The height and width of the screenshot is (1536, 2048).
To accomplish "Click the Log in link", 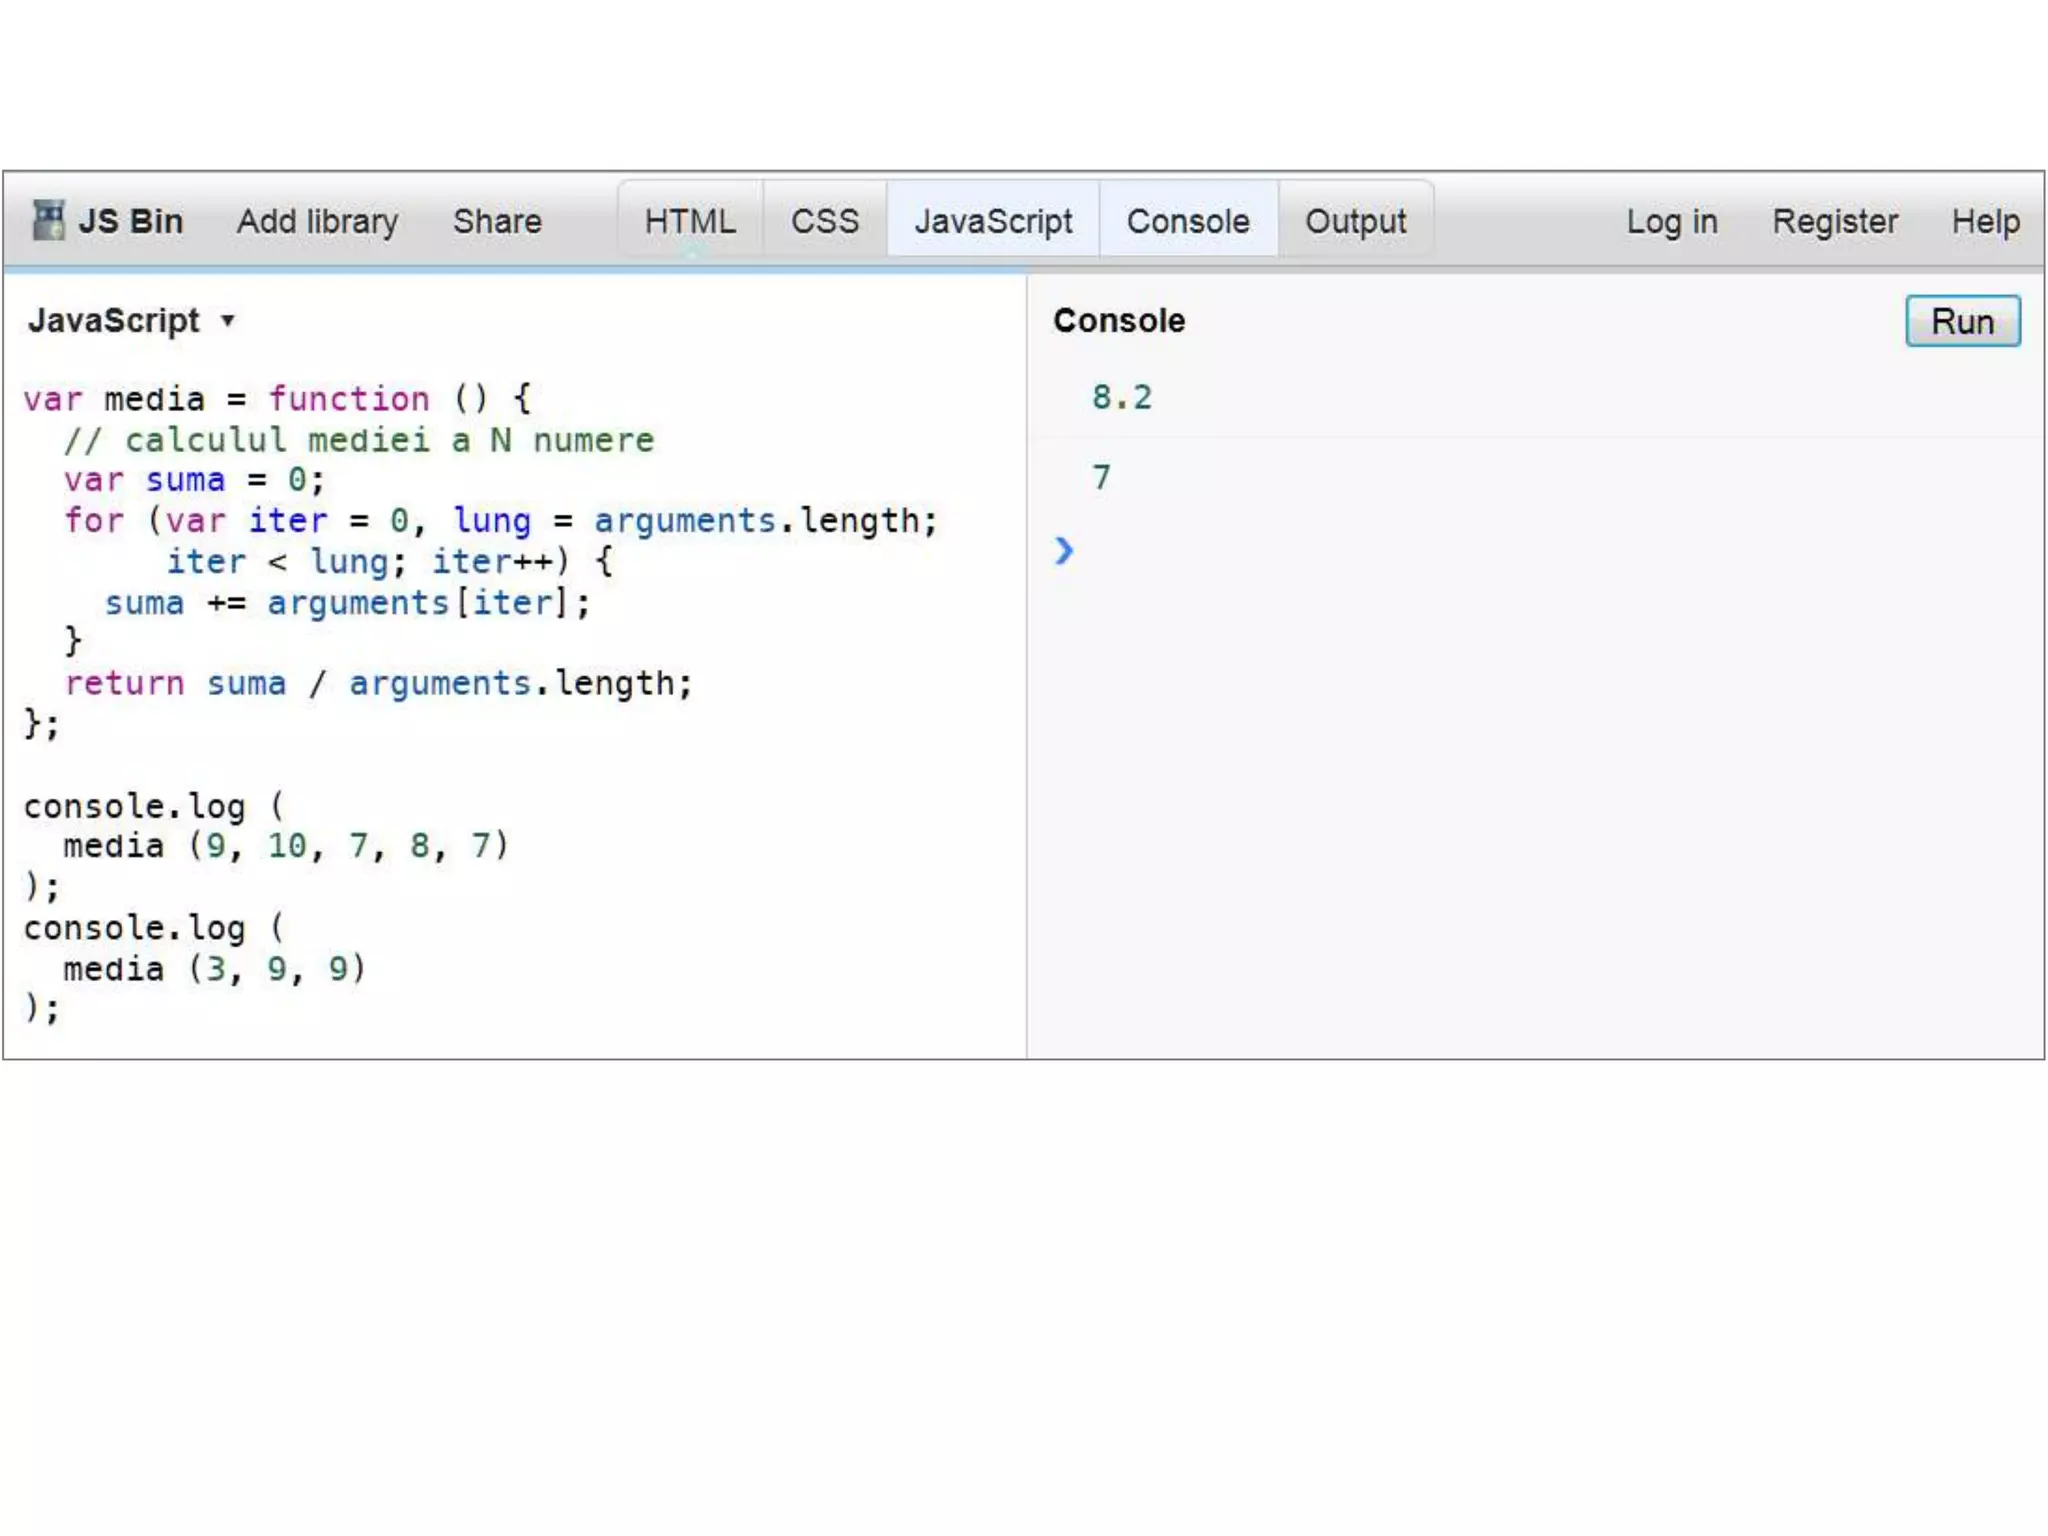I will point(1672,221).
